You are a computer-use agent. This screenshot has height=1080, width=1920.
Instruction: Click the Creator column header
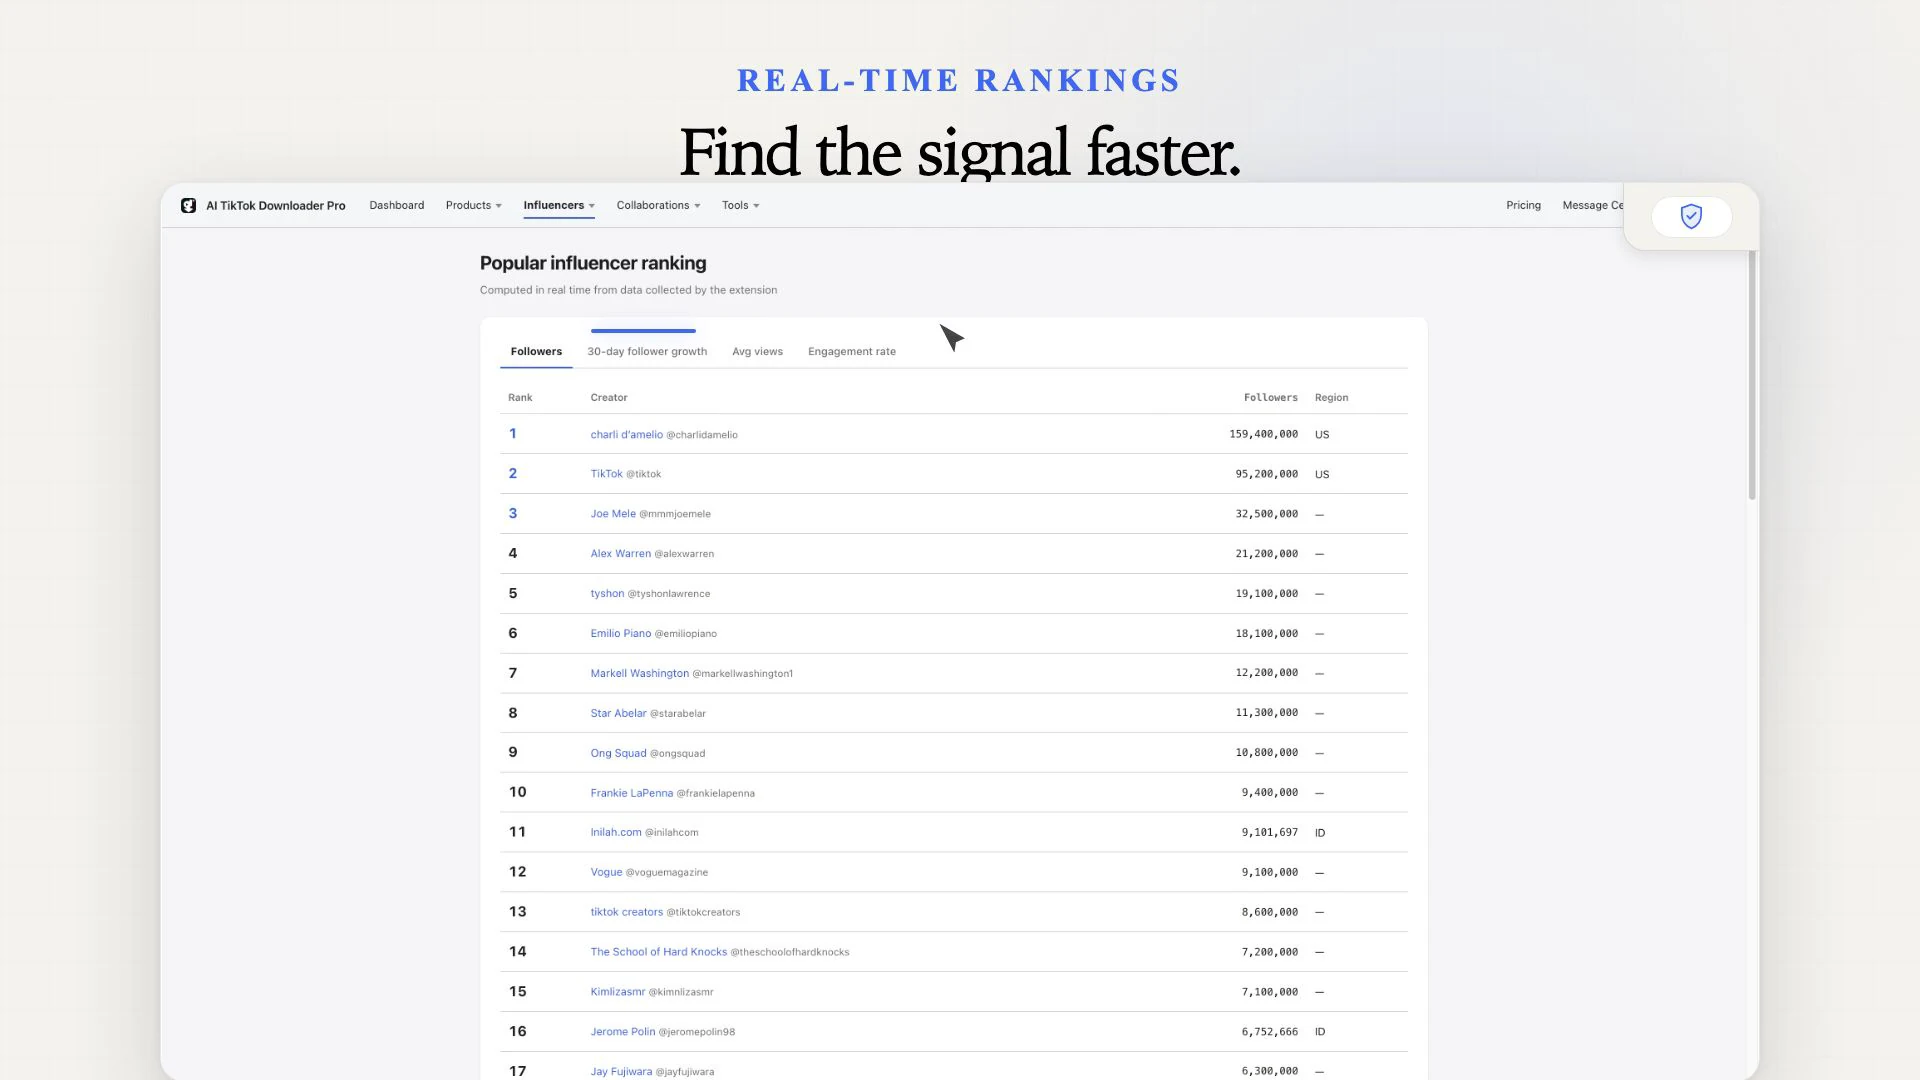pyautogui.click(x=609, y=398)
